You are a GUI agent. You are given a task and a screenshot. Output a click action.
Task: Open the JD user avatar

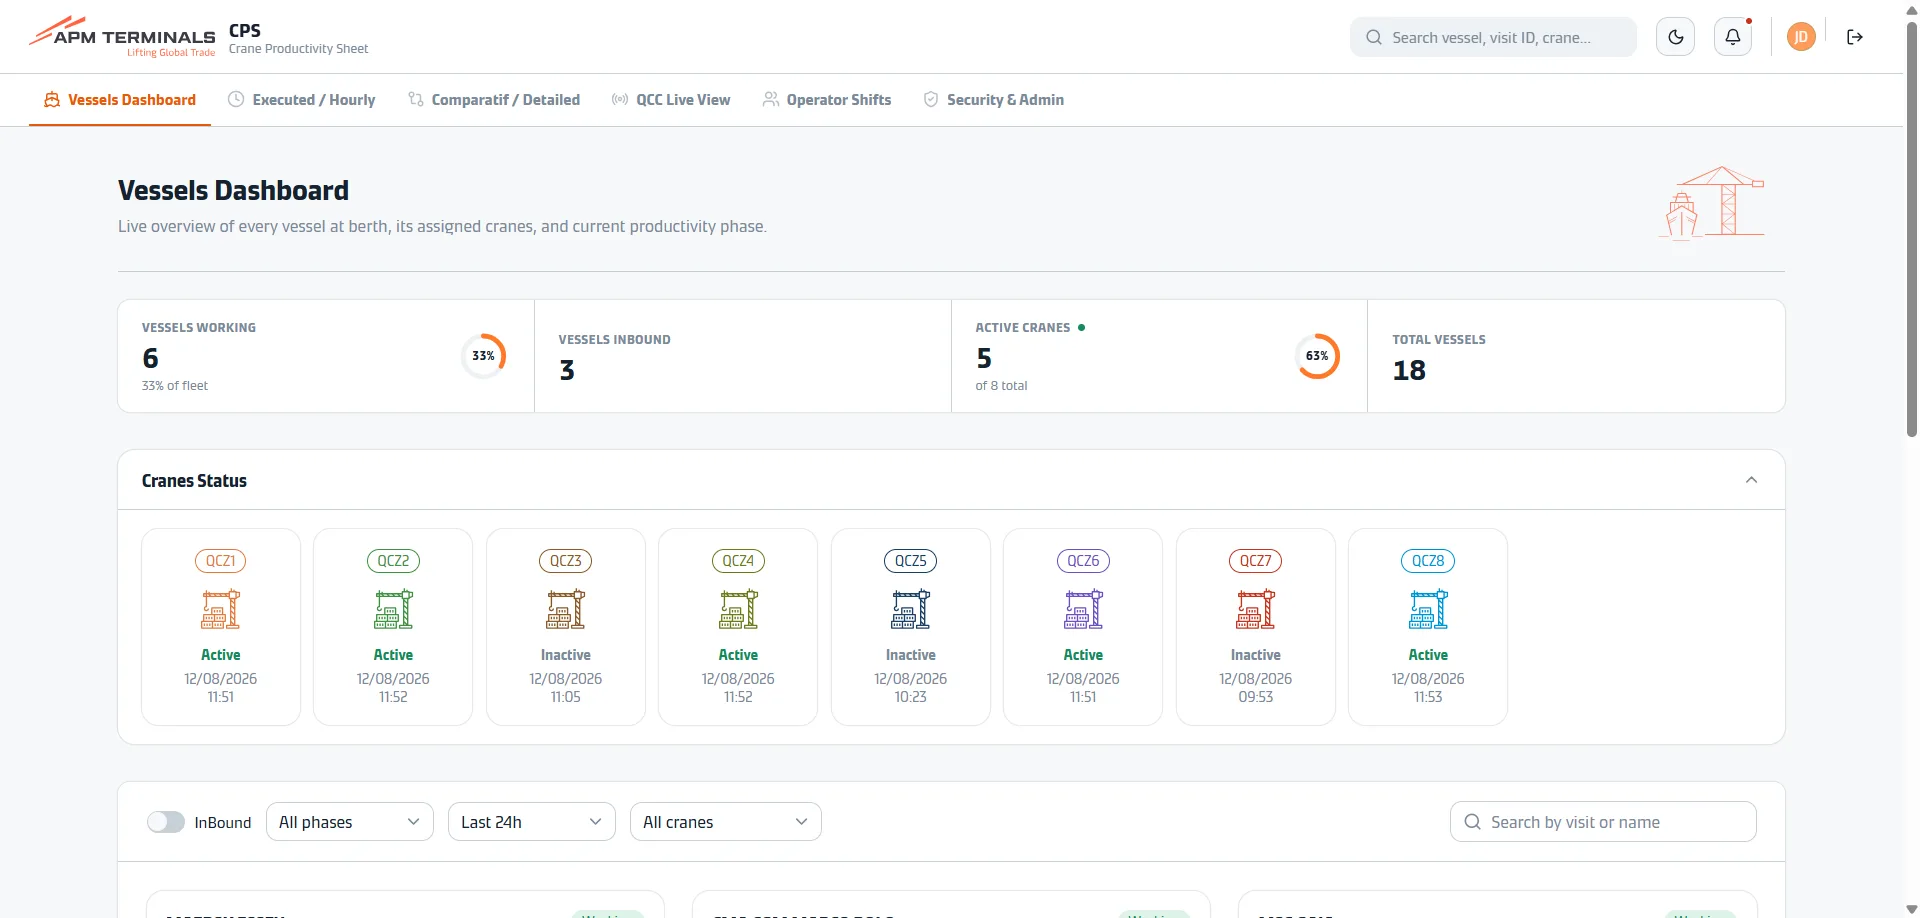pos(1801,37)
